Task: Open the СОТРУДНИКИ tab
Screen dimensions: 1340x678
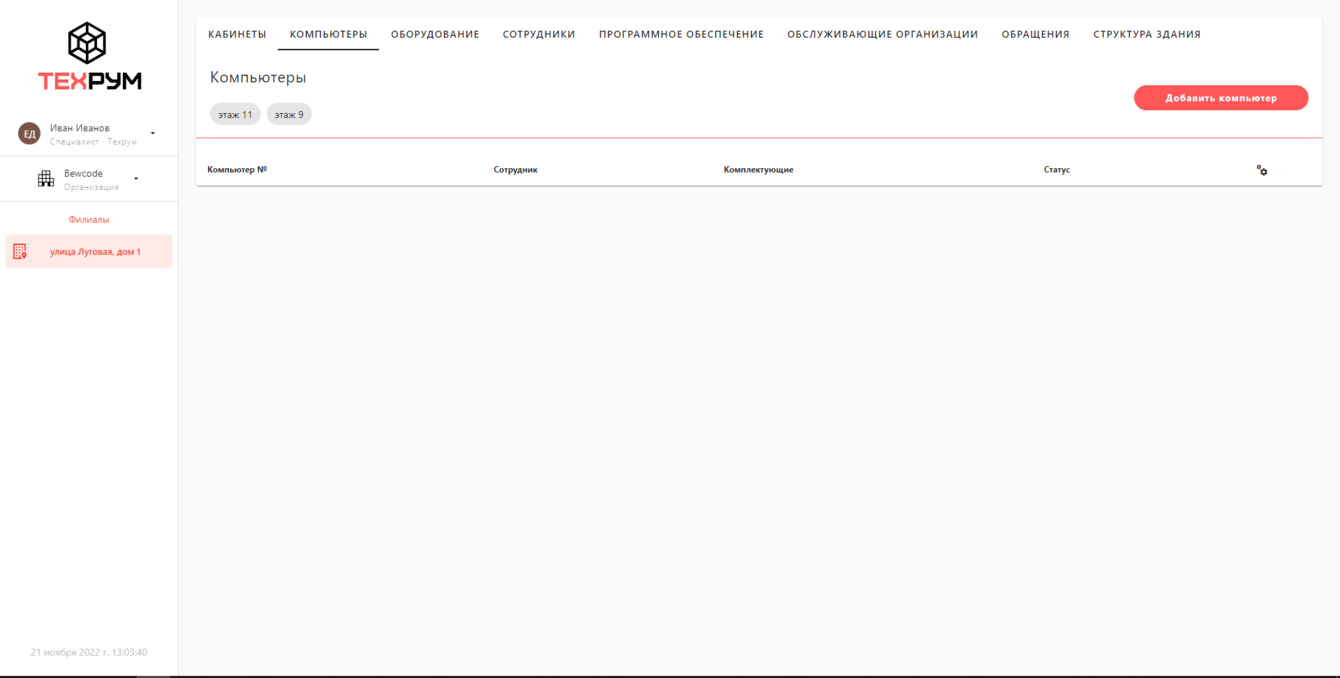Action: [x=540, y=33]
